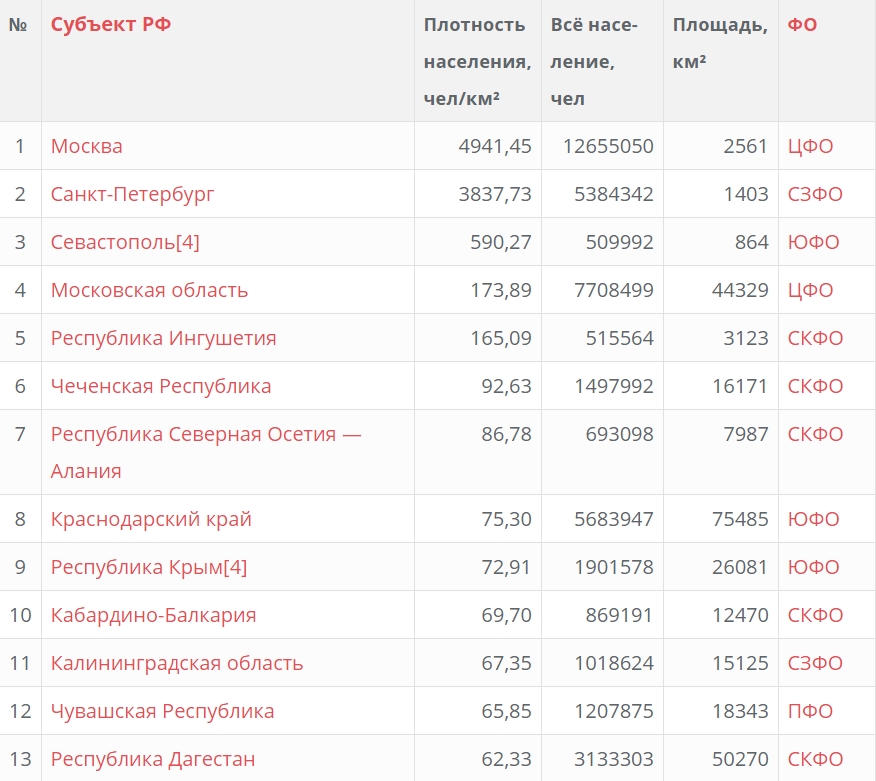This screenshot has height=781, width=876.
Task: Follow the Кабардино-Балкария link
Action: 153,615
